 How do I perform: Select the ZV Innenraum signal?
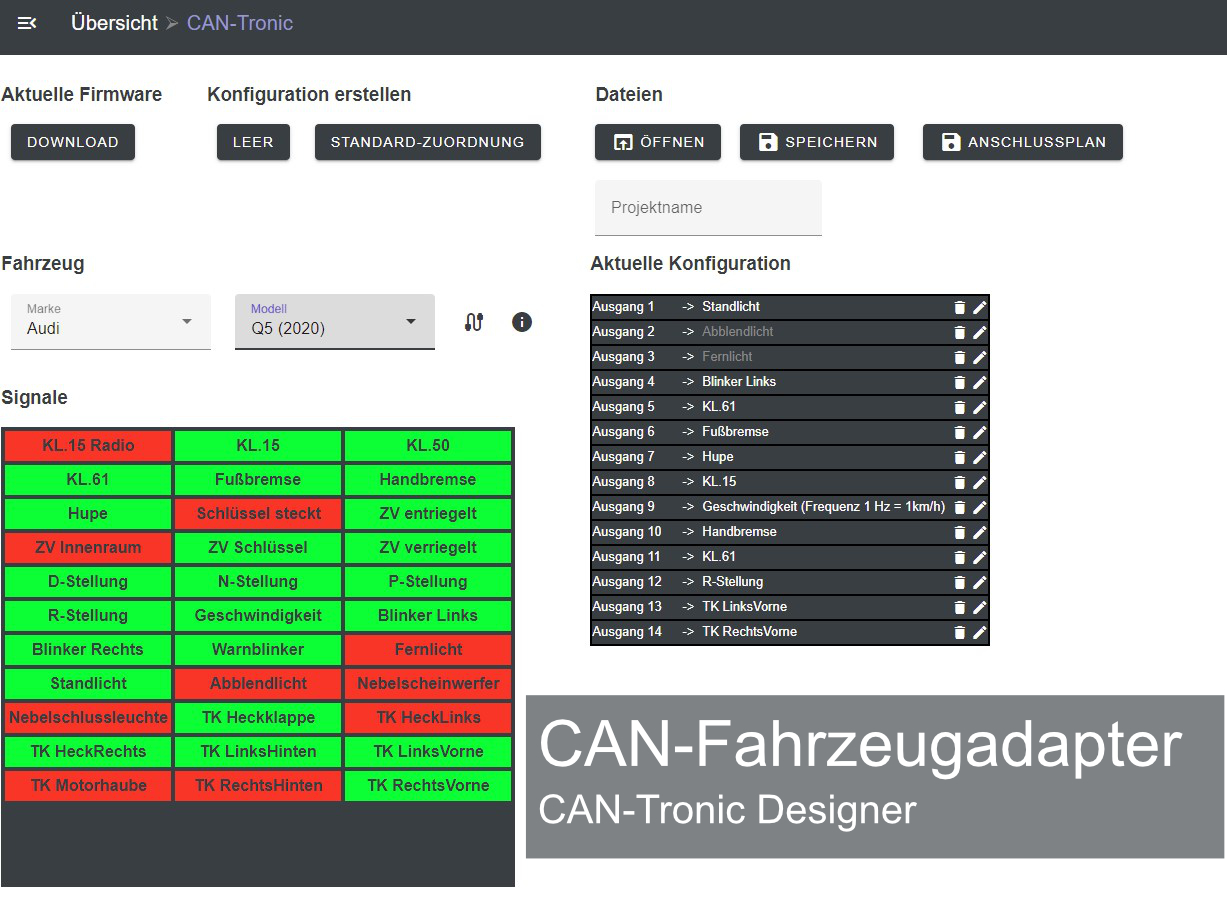click(x=88, y=548)
